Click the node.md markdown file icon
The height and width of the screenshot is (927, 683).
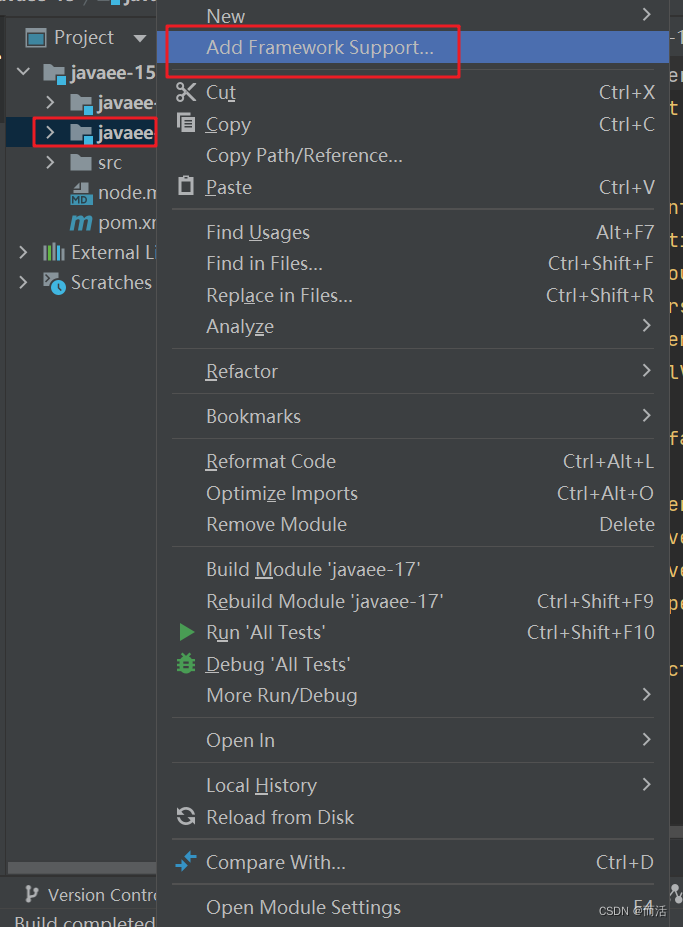tap(81, 193)
